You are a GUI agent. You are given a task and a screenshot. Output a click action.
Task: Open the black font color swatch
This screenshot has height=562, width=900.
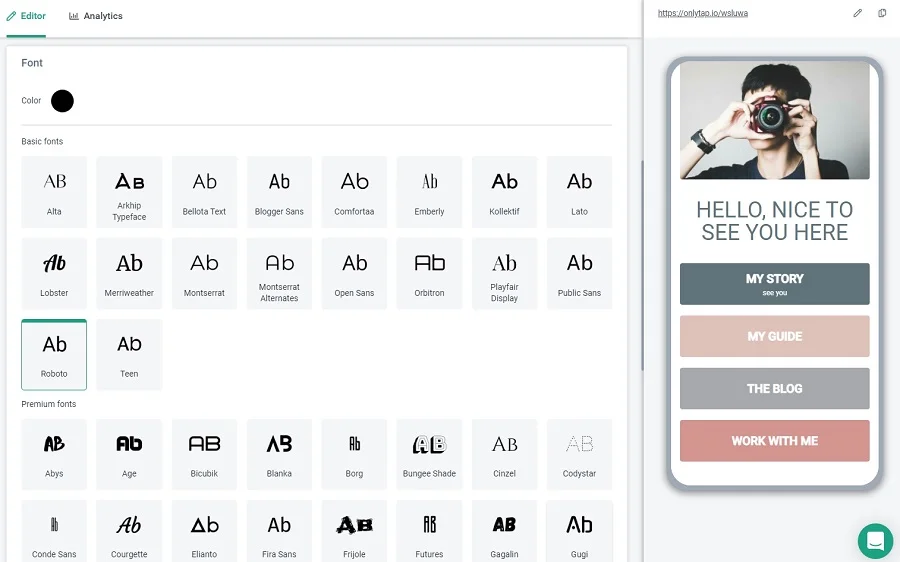pos(62,101)
